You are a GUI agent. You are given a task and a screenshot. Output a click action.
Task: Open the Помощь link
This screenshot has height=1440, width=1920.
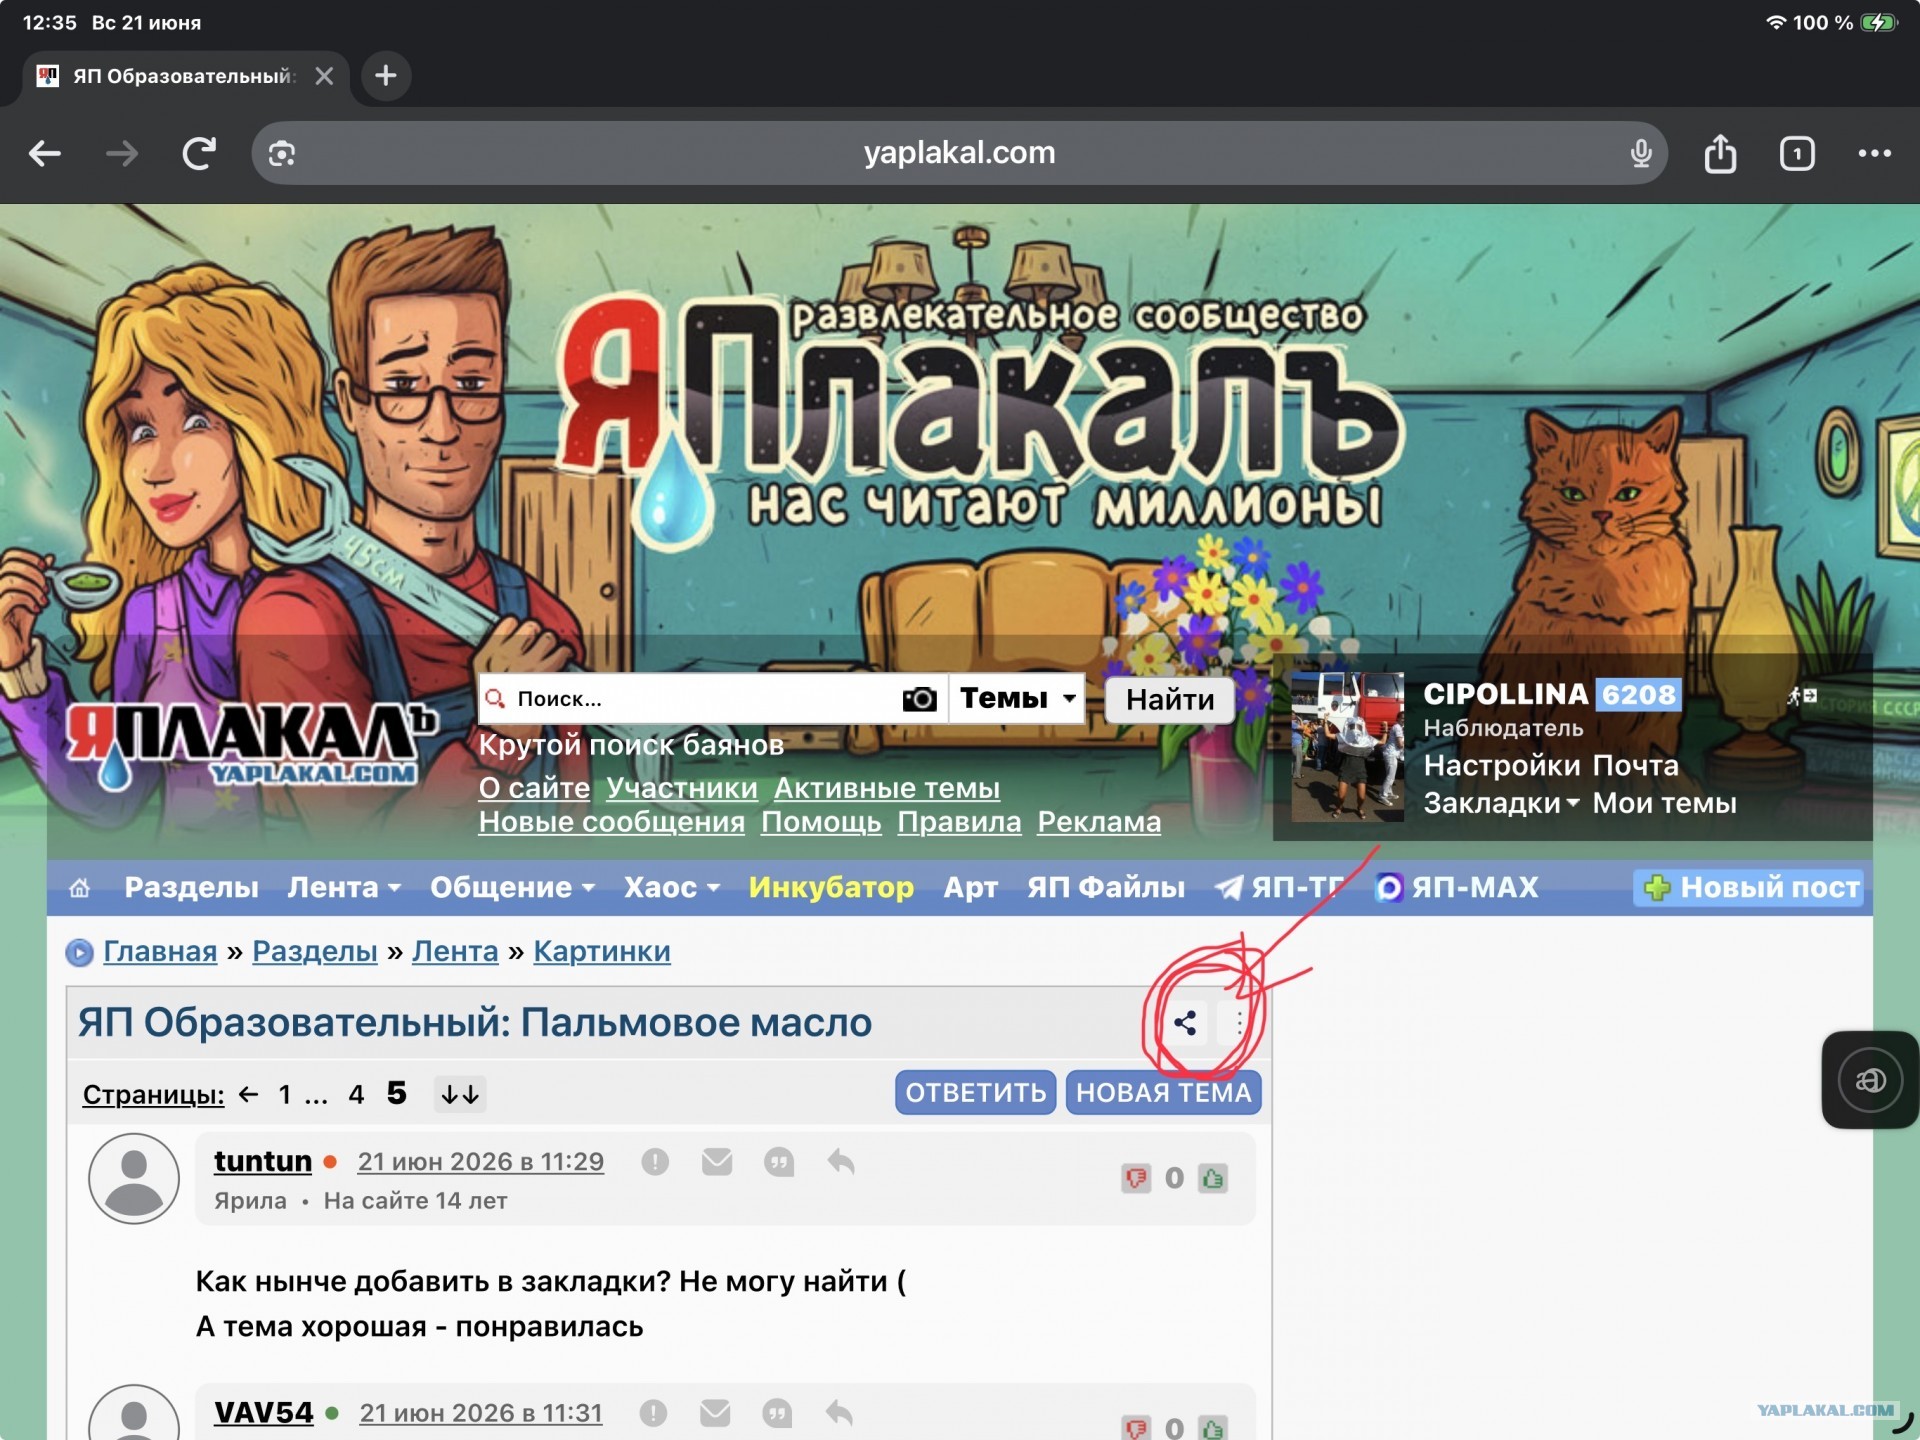(x=821, y=822)
